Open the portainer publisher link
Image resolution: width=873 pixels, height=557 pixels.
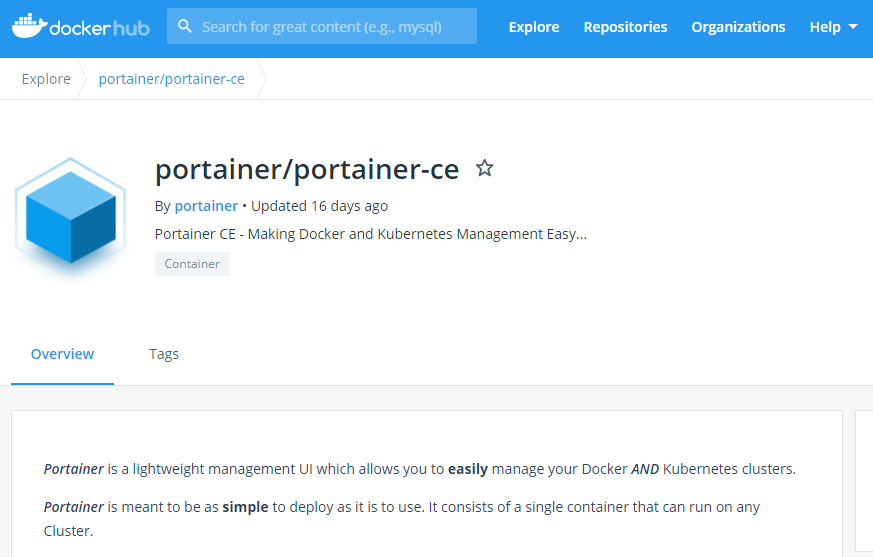206,206
